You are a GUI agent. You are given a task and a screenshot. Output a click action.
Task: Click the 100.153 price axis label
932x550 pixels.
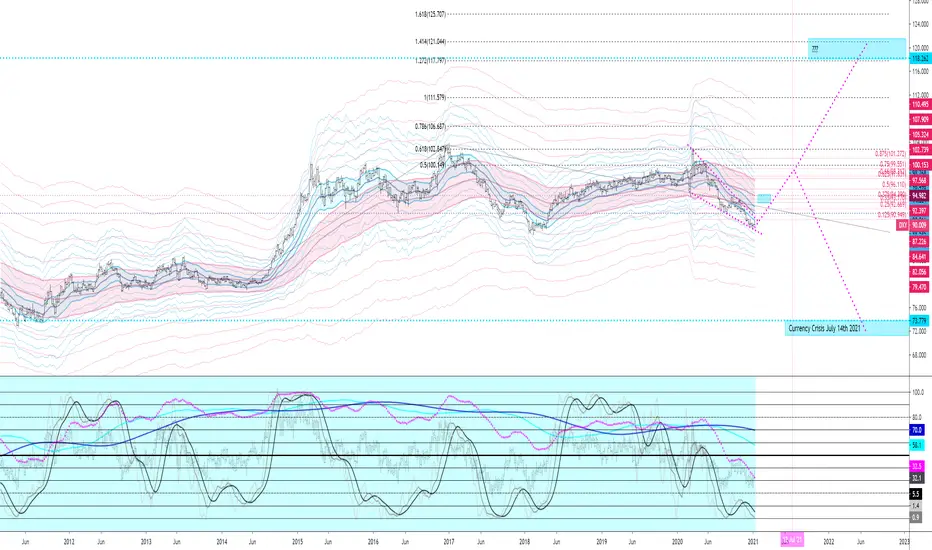[x=919, y=165]
